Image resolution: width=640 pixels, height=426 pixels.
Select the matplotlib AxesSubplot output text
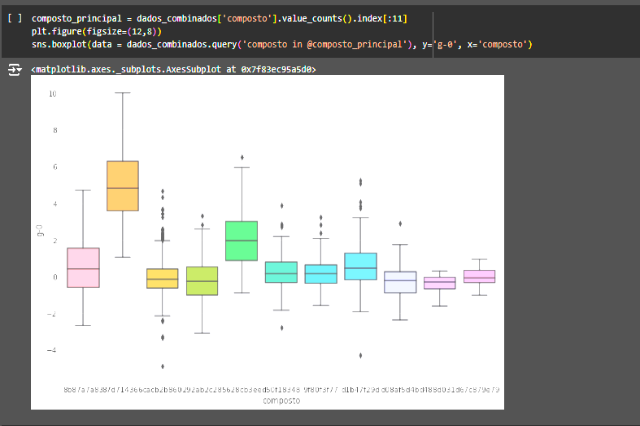(x=173, y=70)
